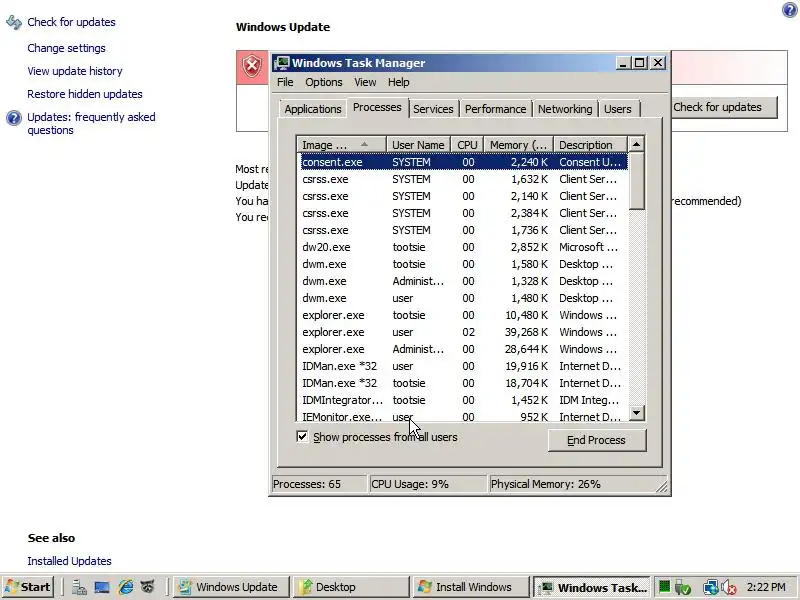
Task: Select IDMan.exe *32 row with 19,916 K
Action: pyautogui.click(x=463, y=366)
